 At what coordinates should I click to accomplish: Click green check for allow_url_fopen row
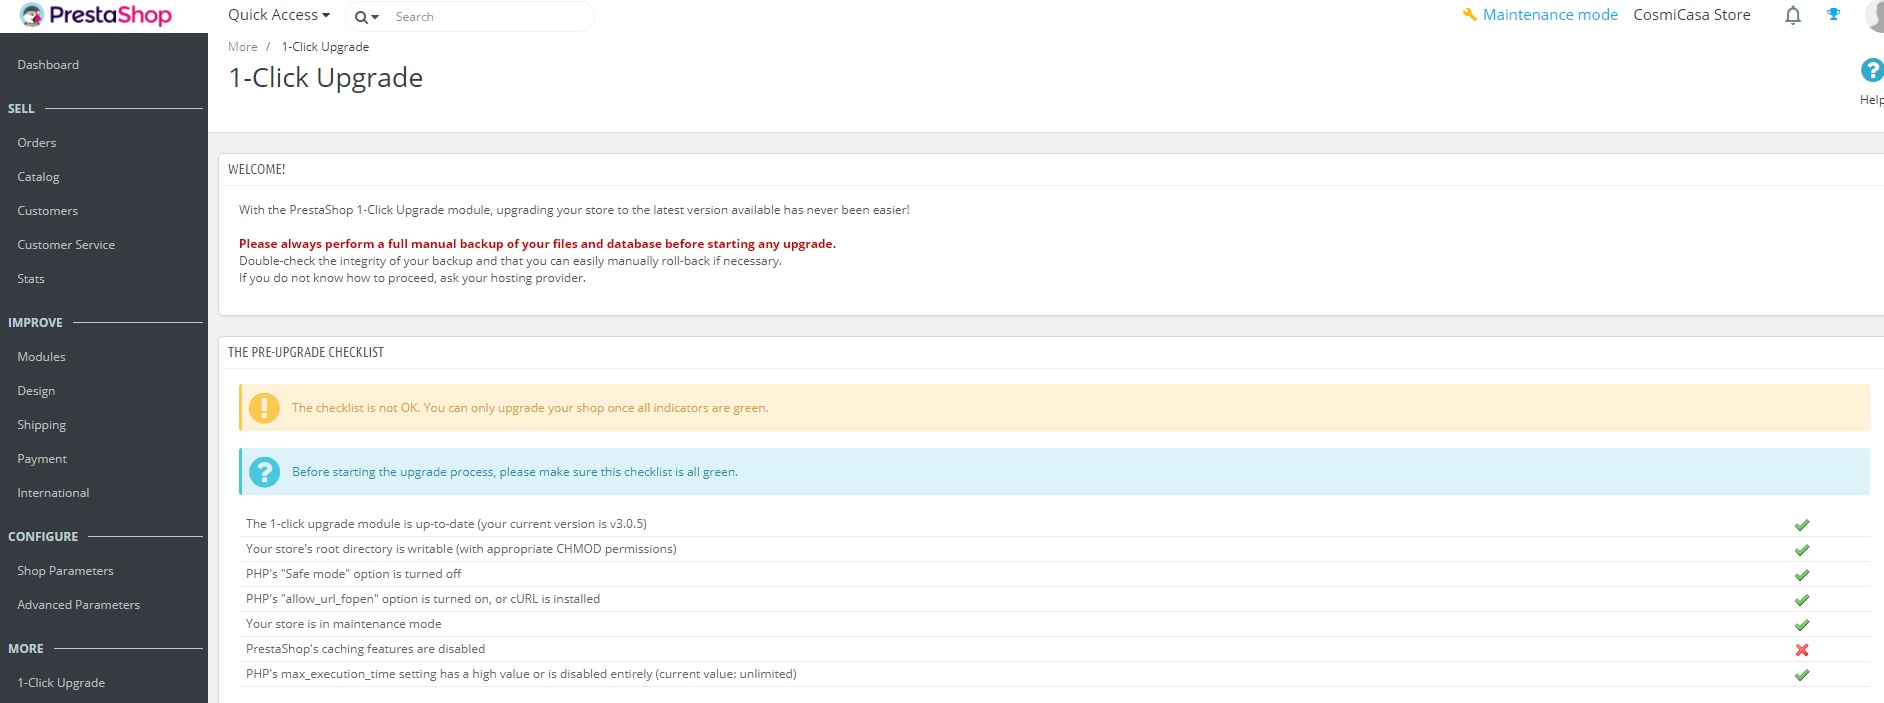pos(1802,600)
